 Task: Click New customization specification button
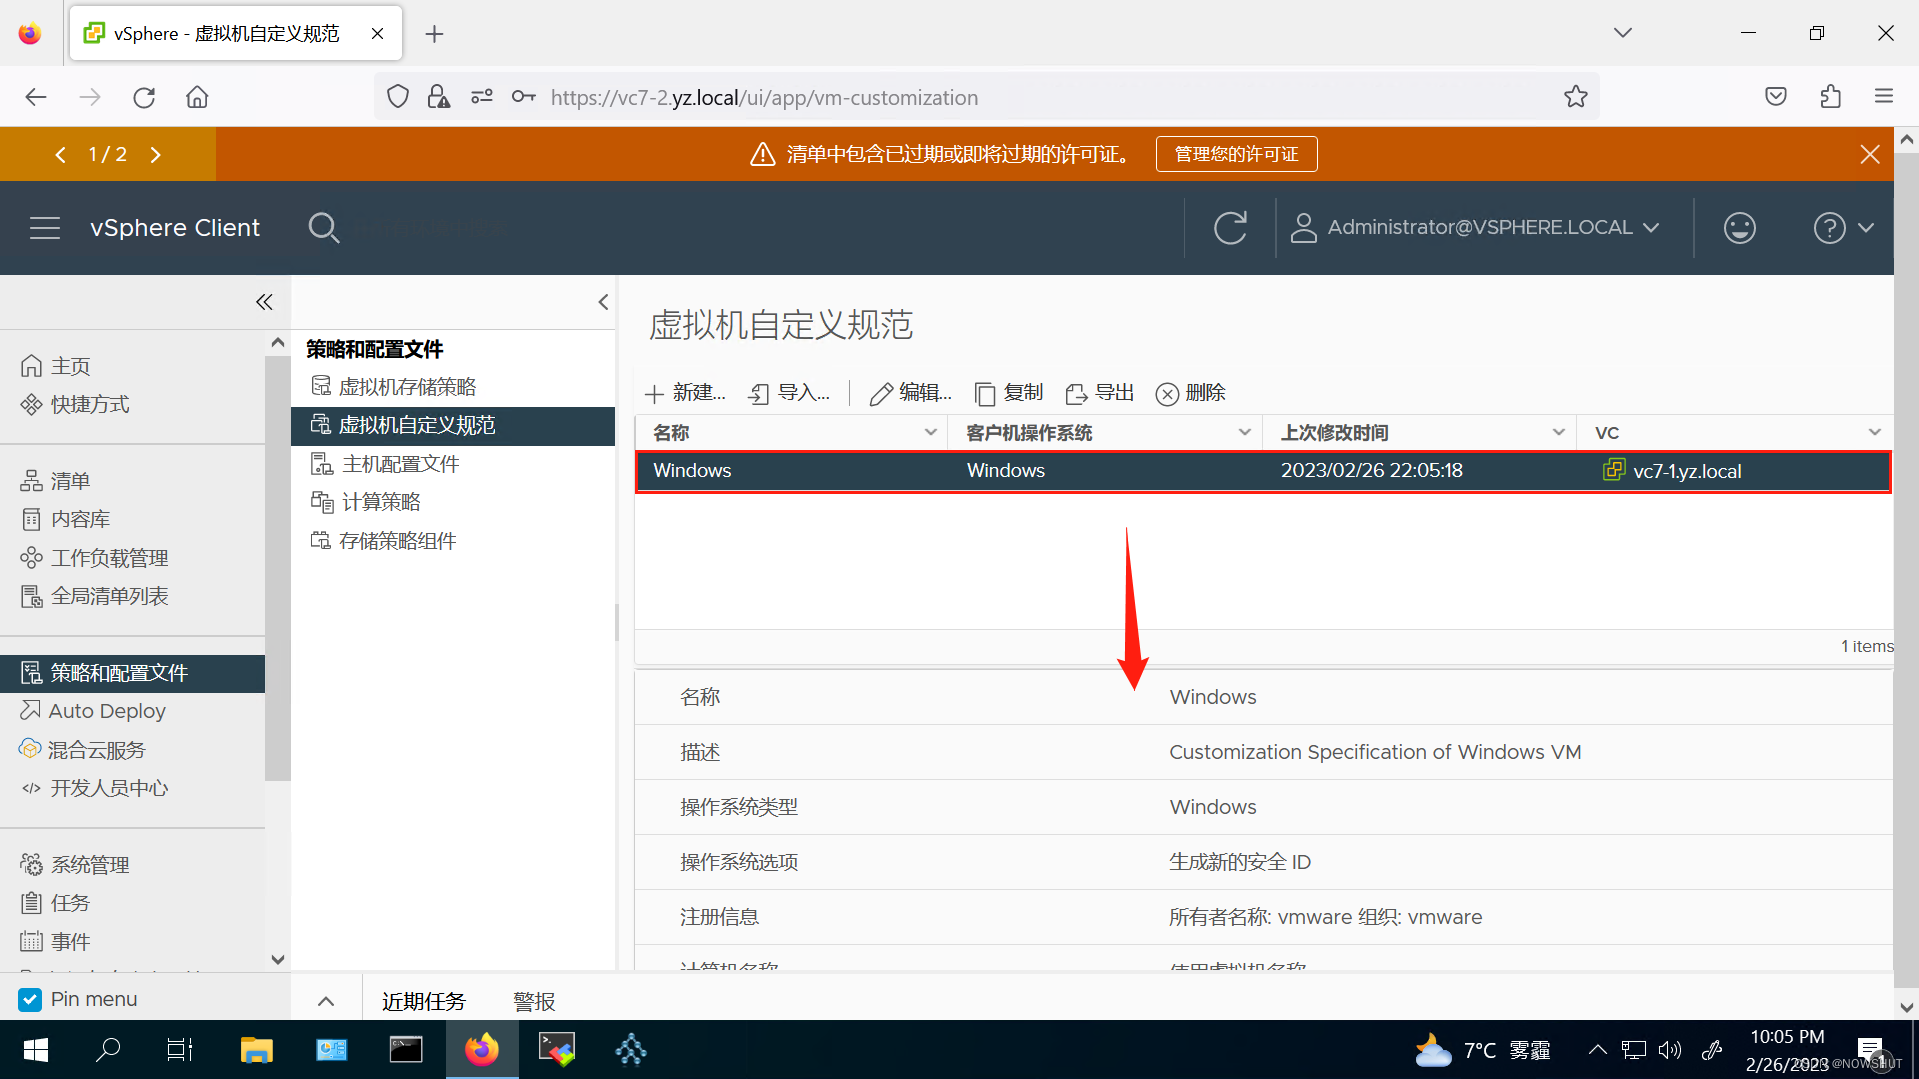(686, 393)
